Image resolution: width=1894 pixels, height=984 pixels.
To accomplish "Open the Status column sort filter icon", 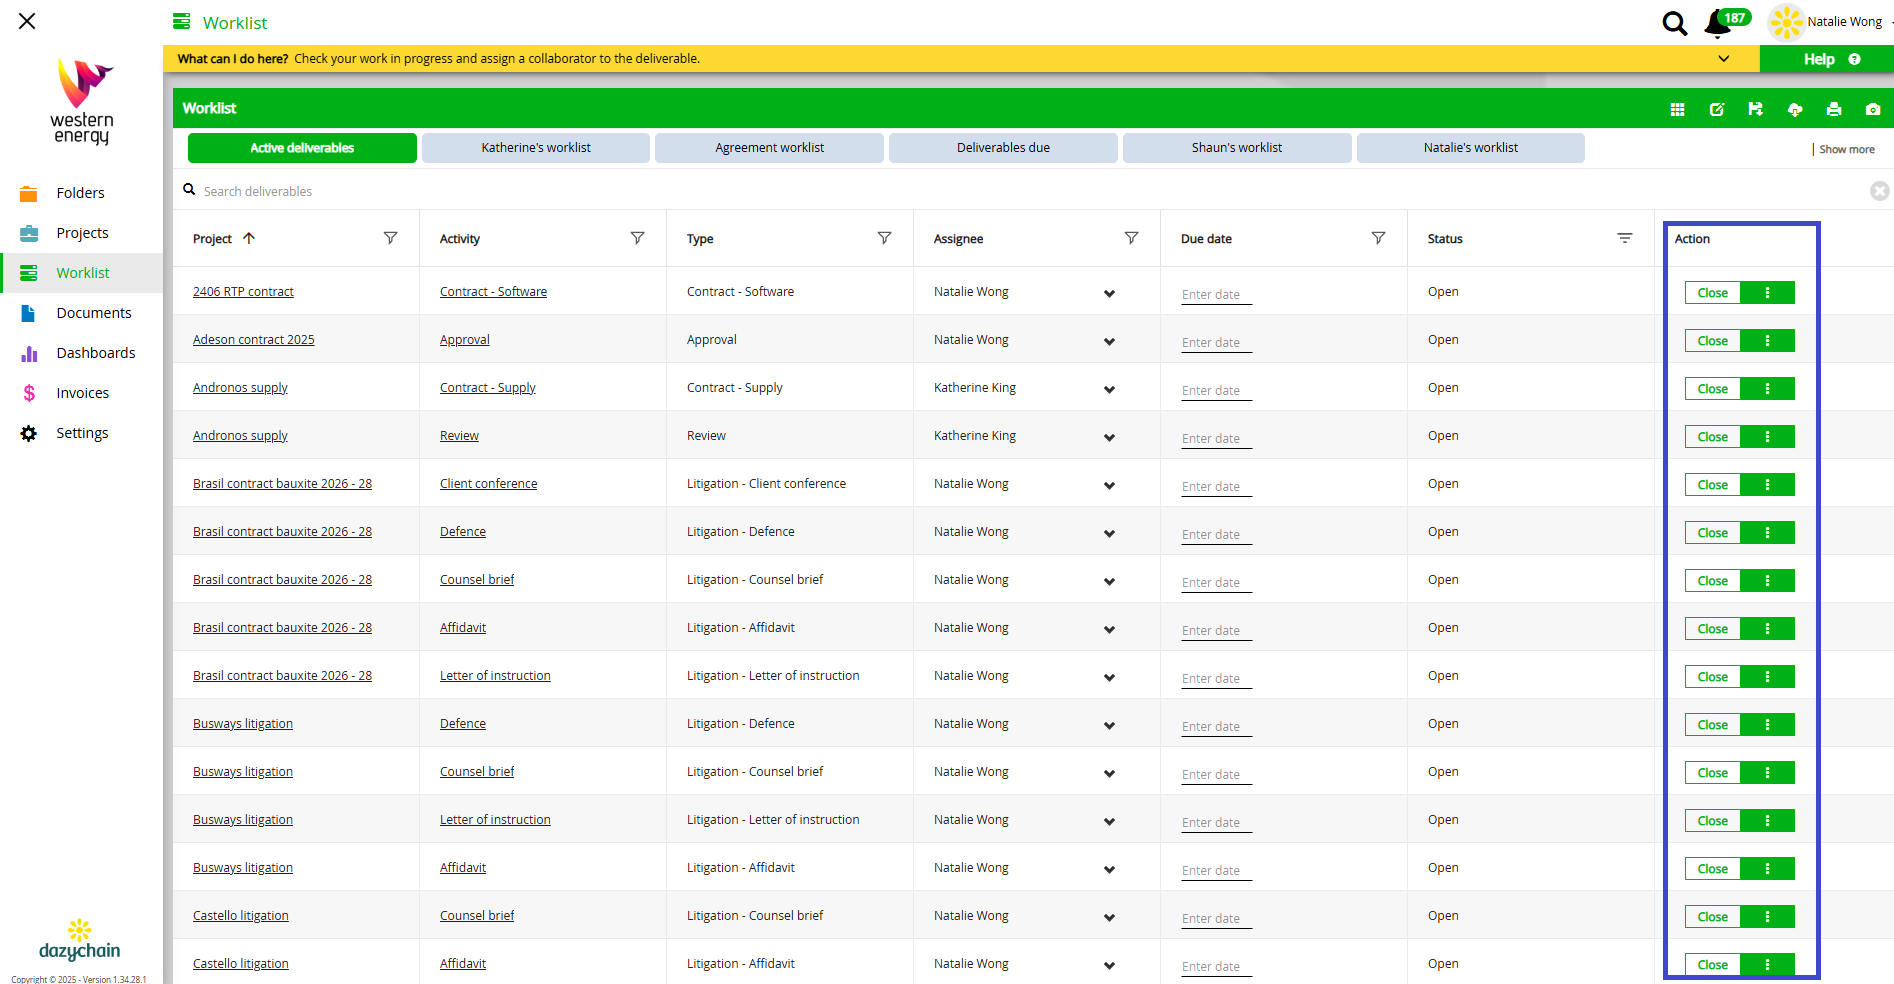I will (x=1625, y=238).
